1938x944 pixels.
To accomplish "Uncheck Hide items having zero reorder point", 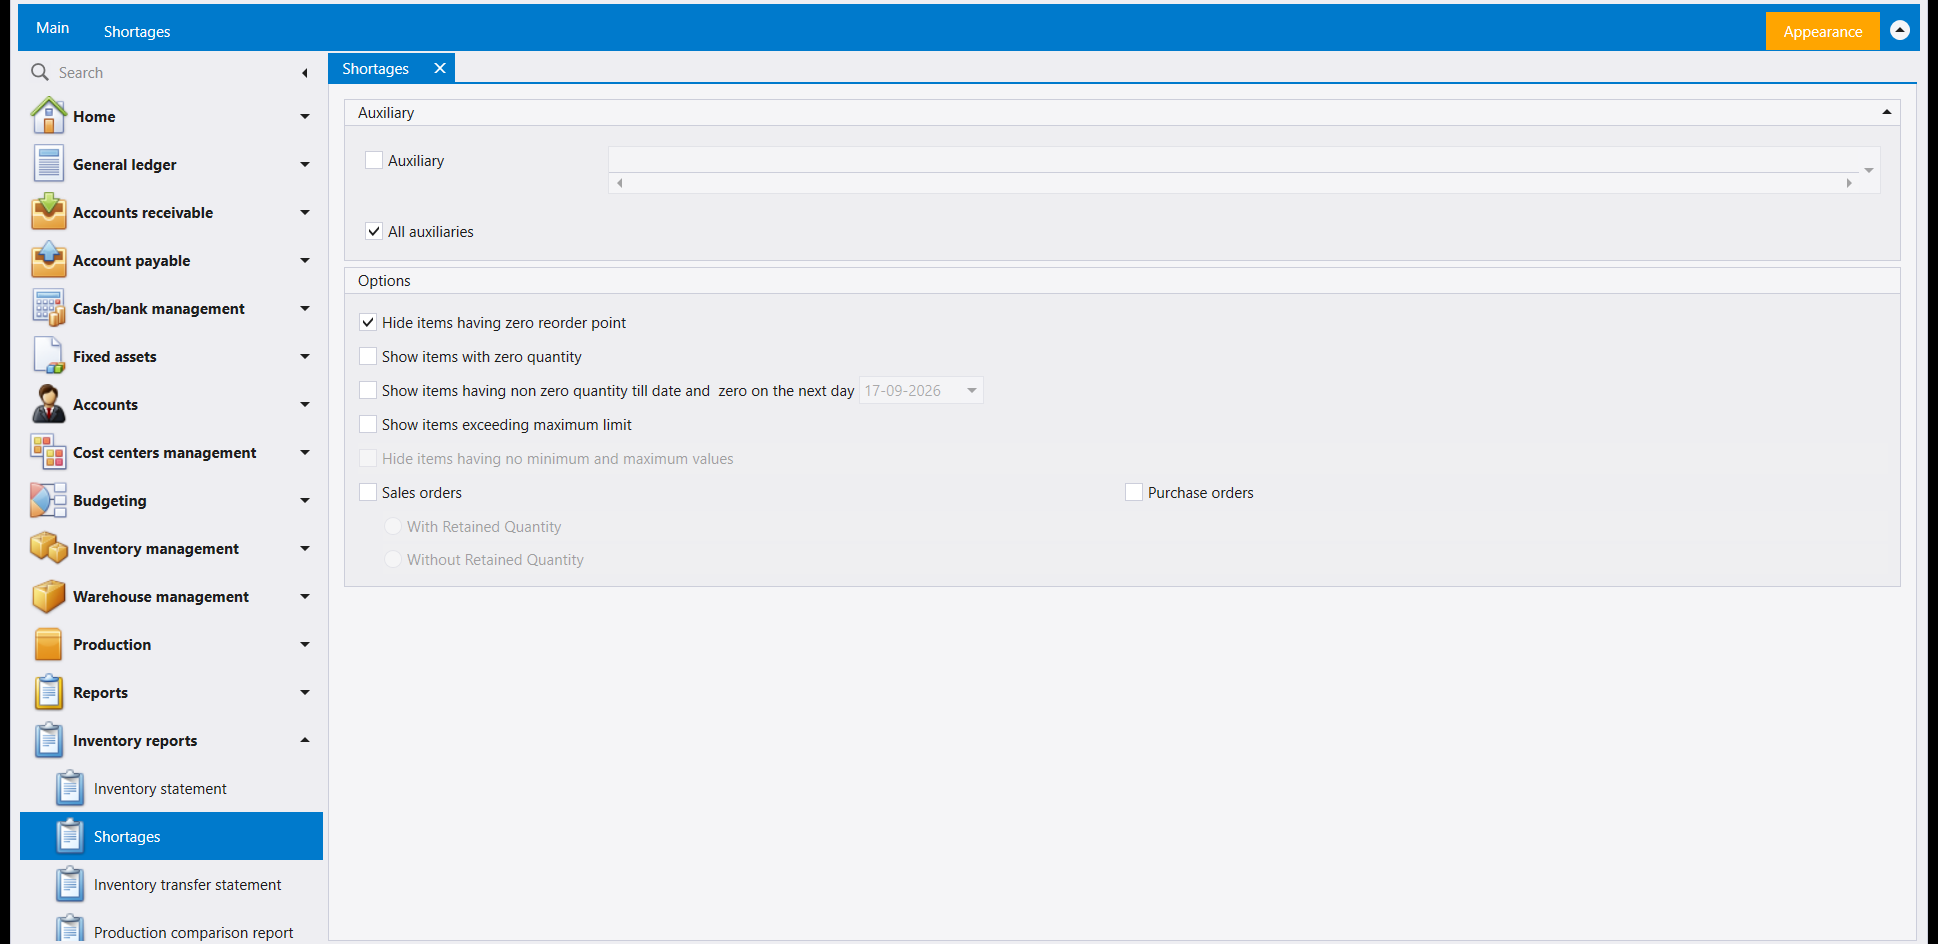I will coord(368,322).
